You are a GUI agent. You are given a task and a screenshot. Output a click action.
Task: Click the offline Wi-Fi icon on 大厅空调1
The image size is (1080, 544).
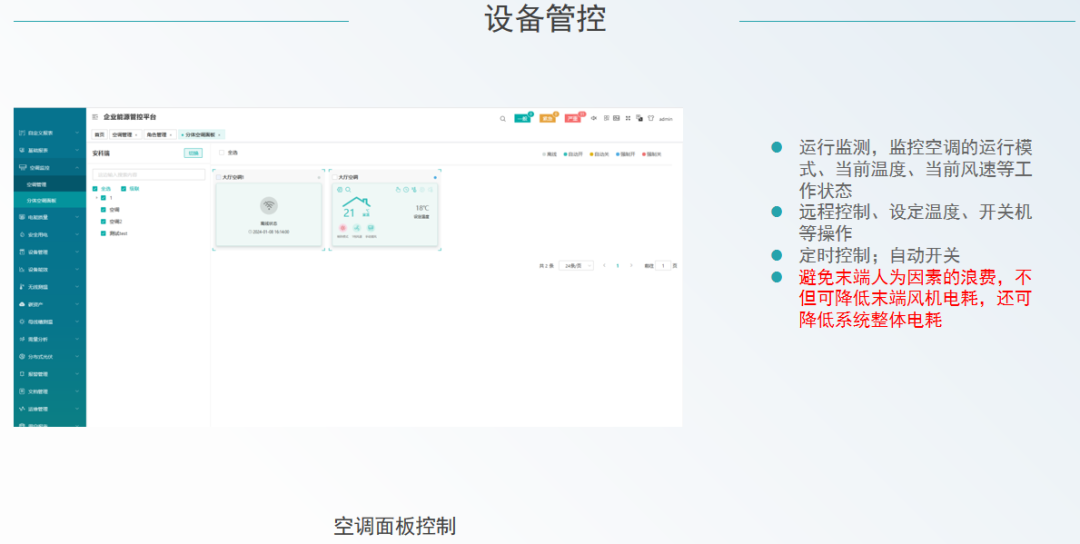coord(269,205)
